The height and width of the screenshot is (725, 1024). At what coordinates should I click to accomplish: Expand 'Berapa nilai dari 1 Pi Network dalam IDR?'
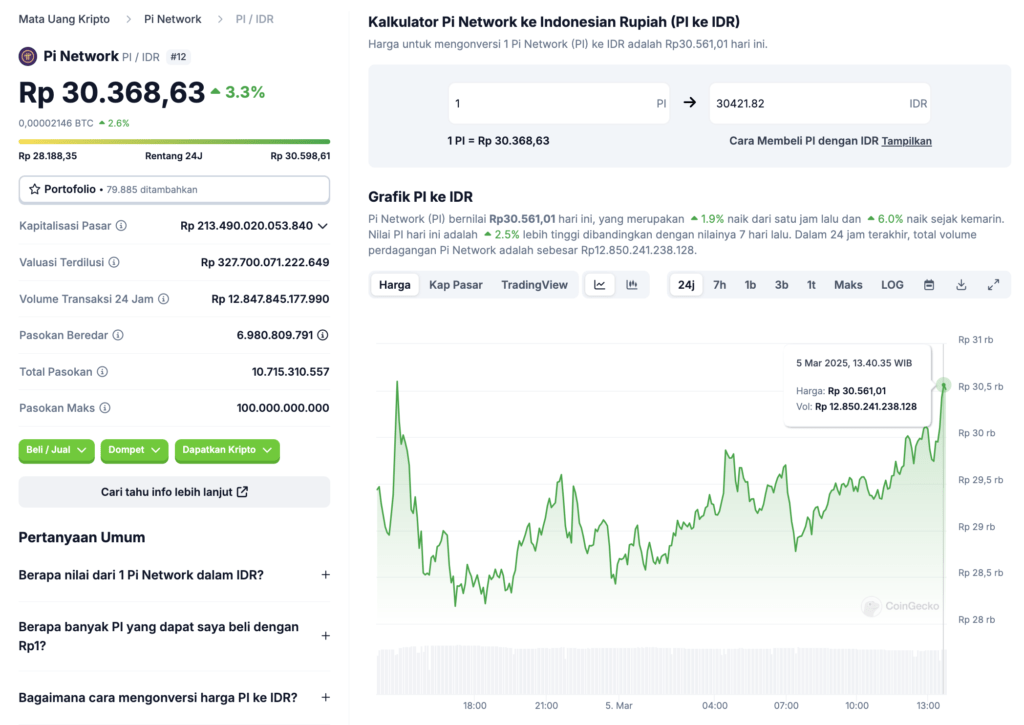[x=174, y=575]
